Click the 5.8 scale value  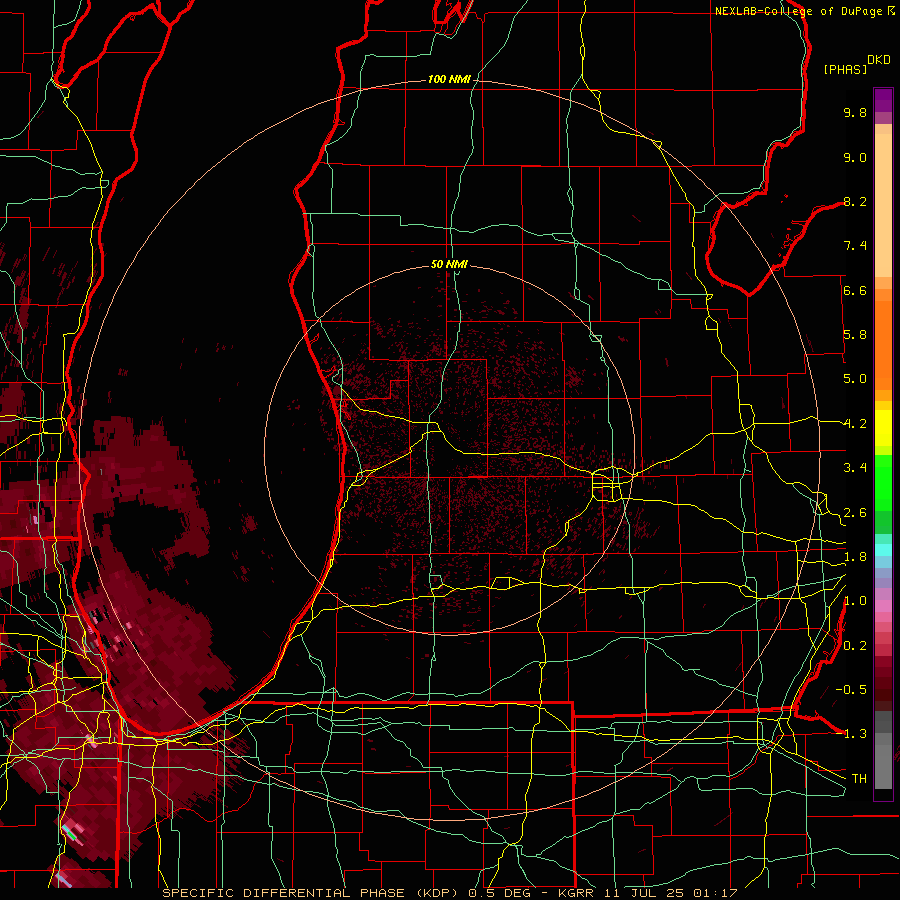click(x=855, y=335)
